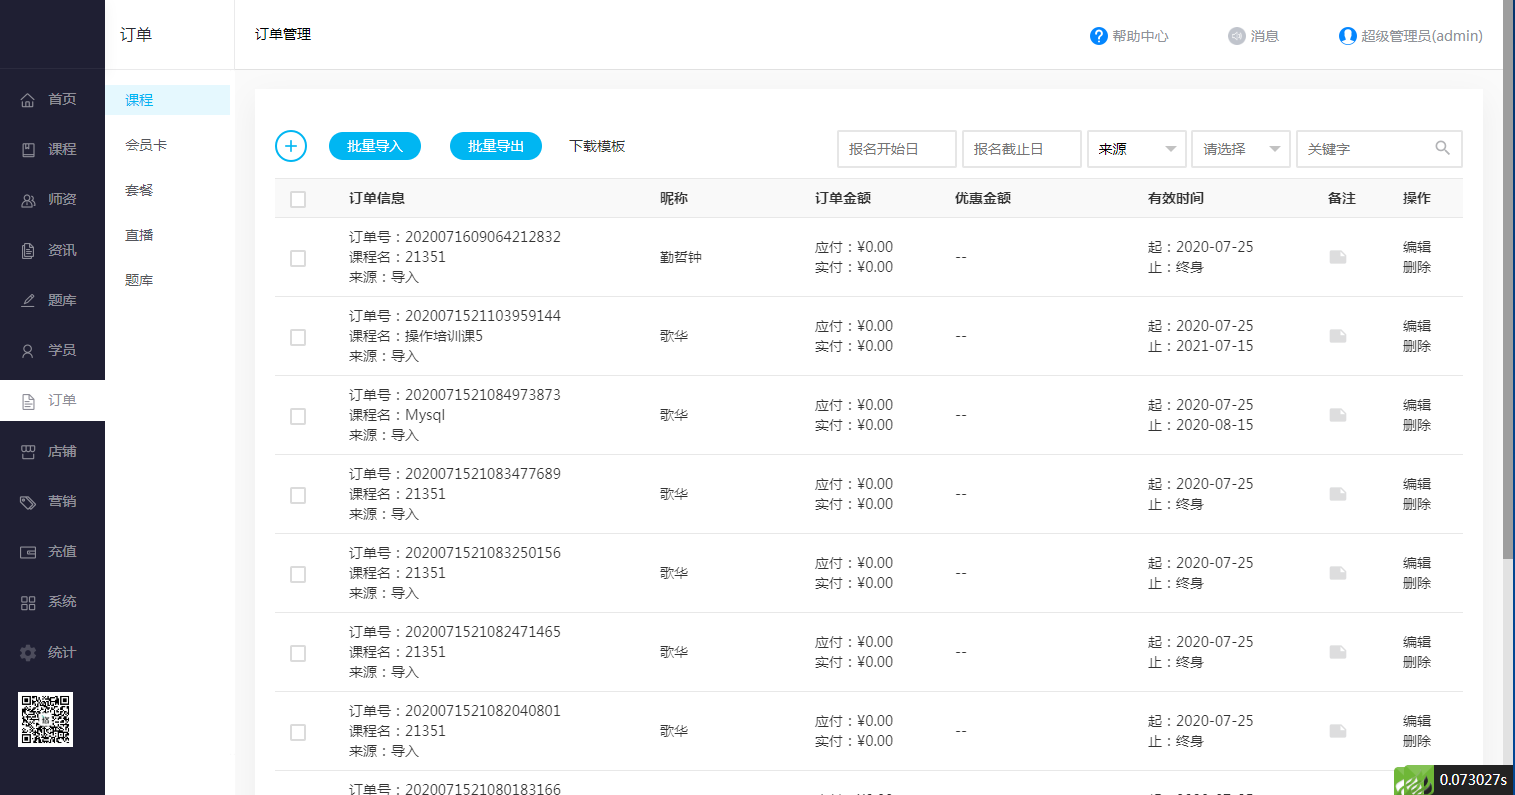Click the home icon in left sidebar
The height and width of the screenshot is (795, 1515).
28,100
